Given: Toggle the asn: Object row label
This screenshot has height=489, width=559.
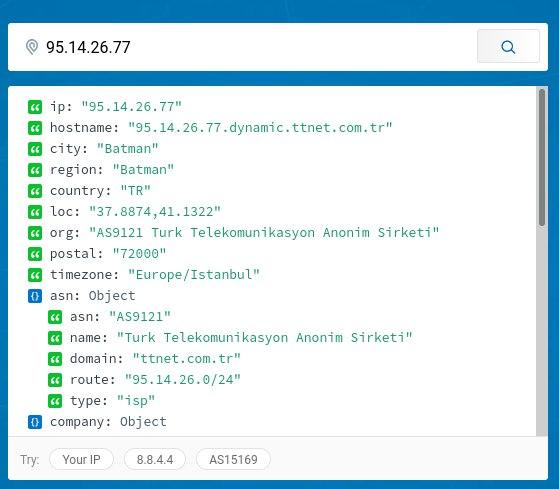Looking at the screenshot, I should click(x=93, y=296).
